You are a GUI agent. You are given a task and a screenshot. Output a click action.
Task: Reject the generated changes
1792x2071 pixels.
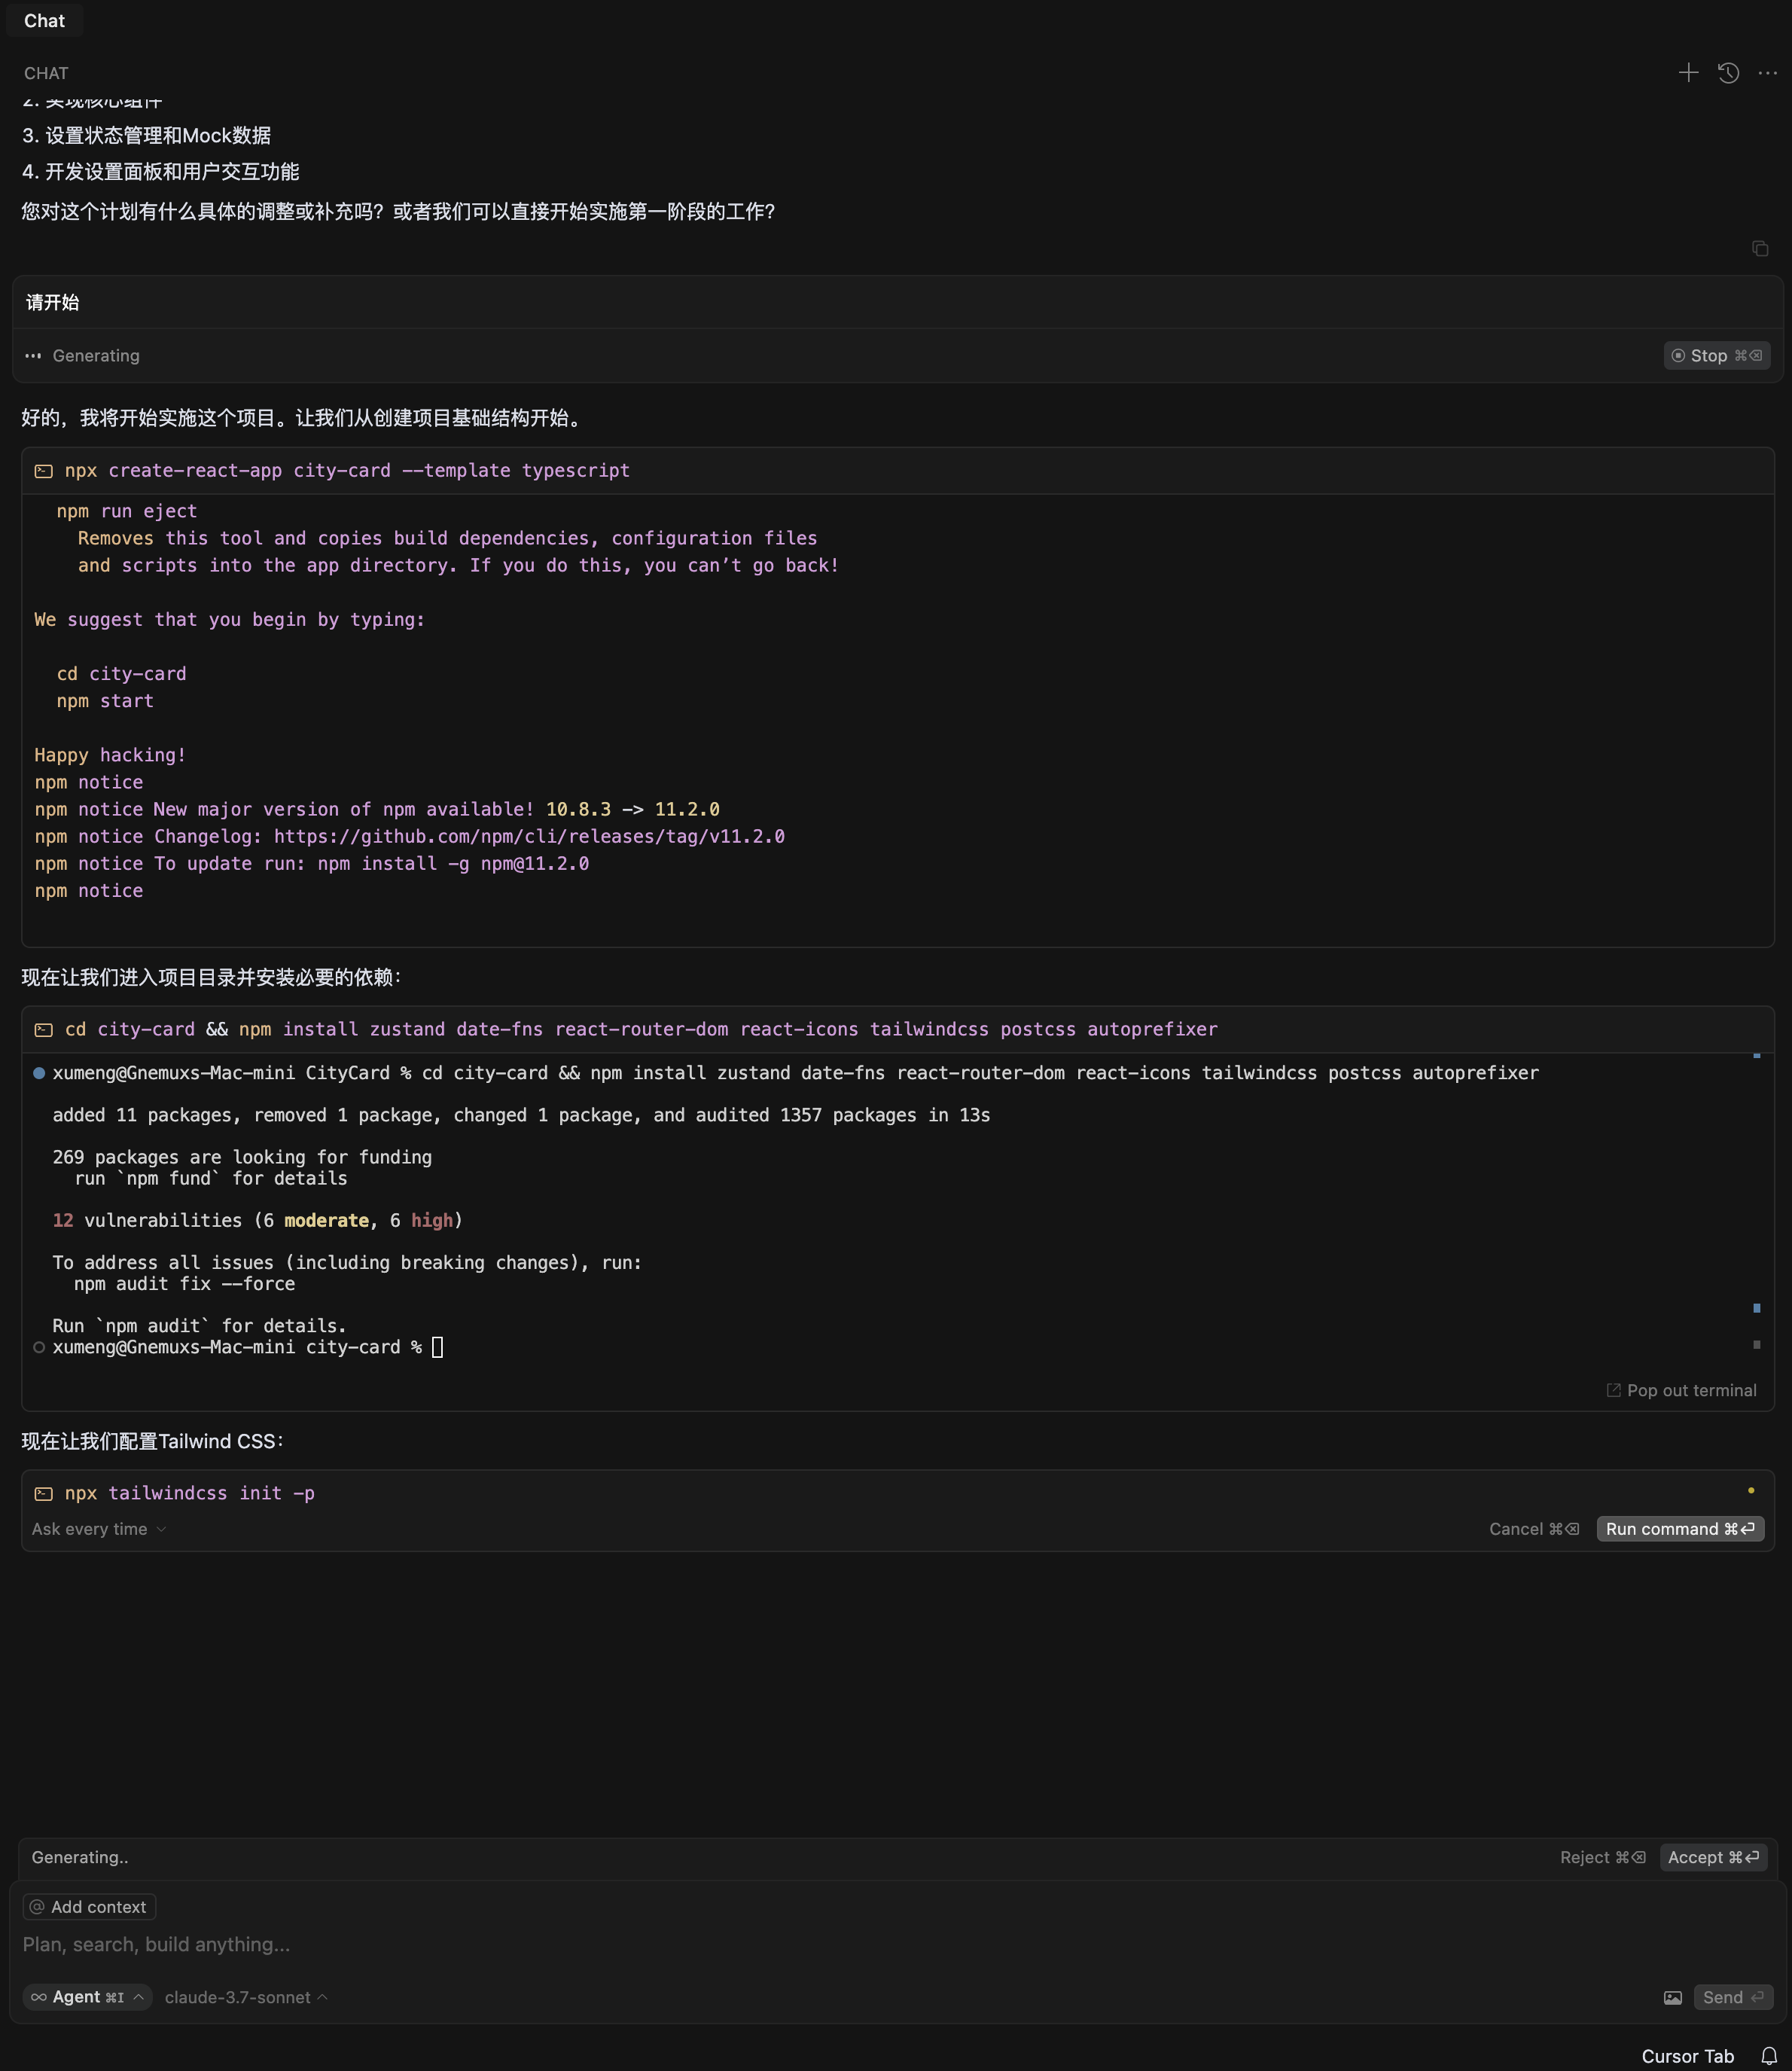coord(1602,1856)
